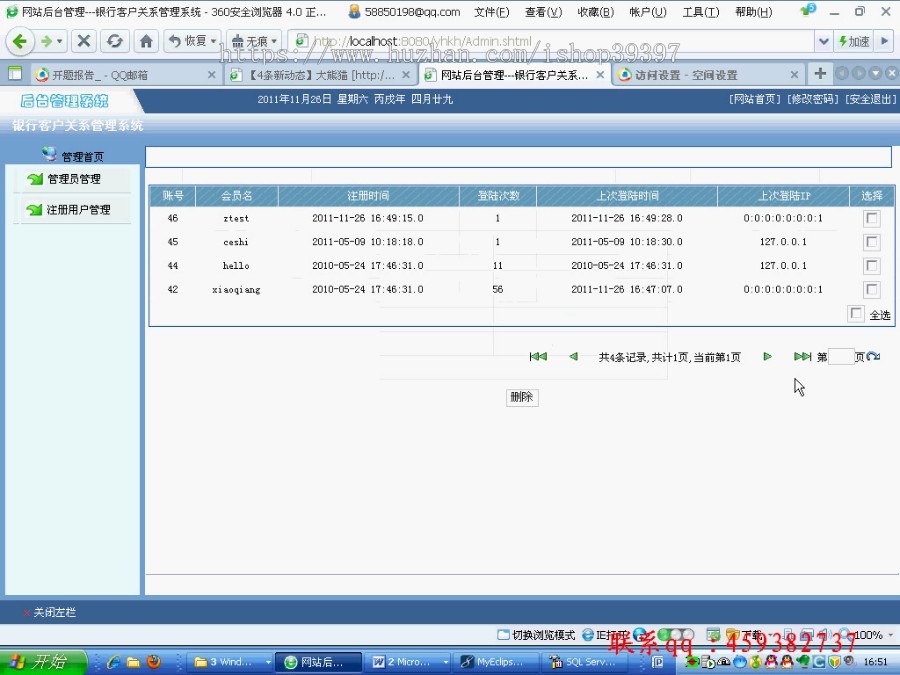This screenshot has width=900, height=675.
Task: Go to first page pagination icon
Action: click(538, 356)
